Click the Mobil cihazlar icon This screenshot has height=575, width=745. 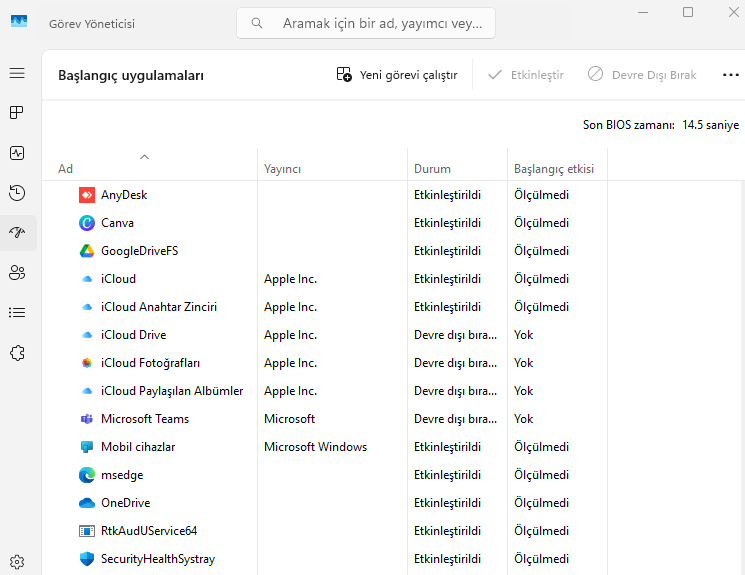pyautogui.click(x=87, y=447)
